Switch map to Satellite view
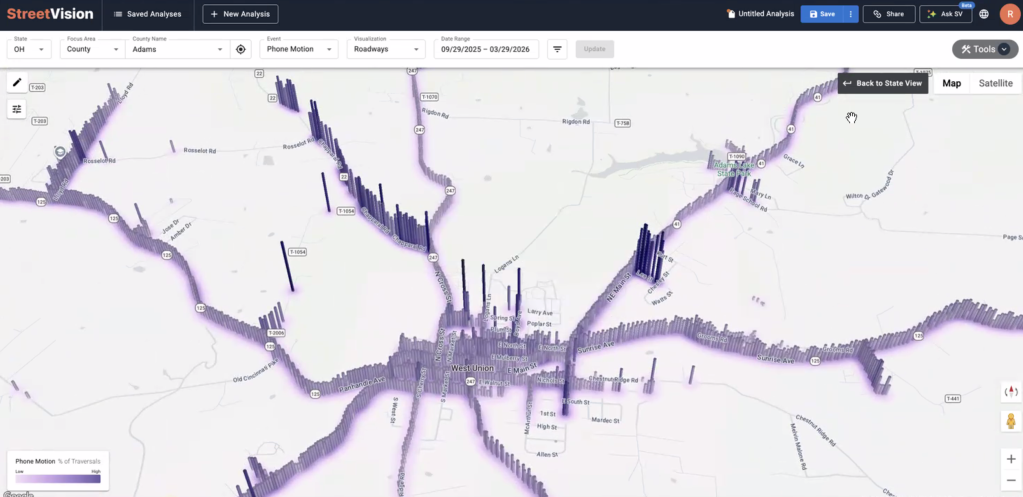Screen dimensions: 1023x497 pos(995,83)
